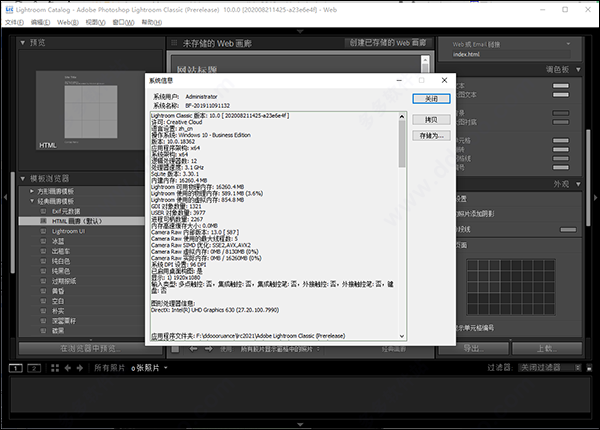Show second window button labeled 2 in filmstrip
The width and height of the screenshot is (600, 430).
click(34, 368)
